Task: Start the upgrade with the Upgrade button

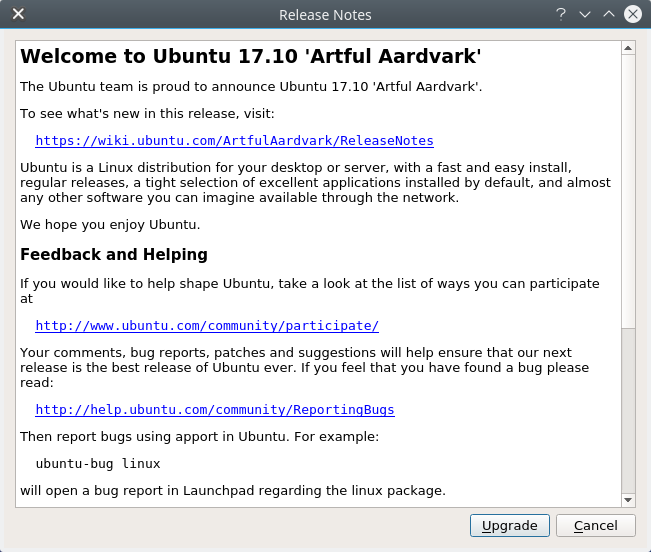Action: pos(510,525)
